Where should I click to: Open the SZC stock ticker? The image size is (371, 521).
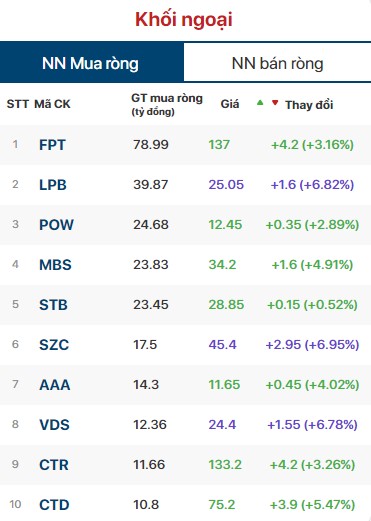tap(54, 345)
